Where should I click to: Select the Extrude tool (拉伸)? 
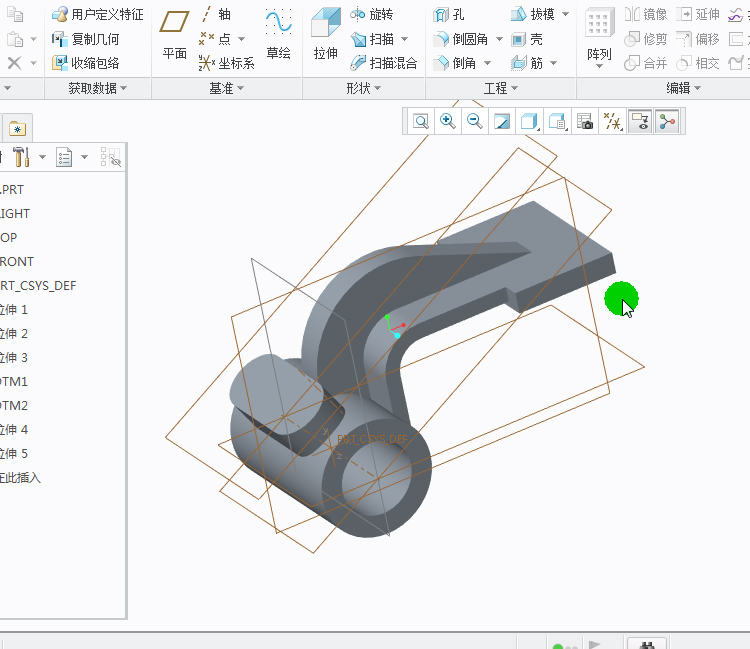point(326,35)
